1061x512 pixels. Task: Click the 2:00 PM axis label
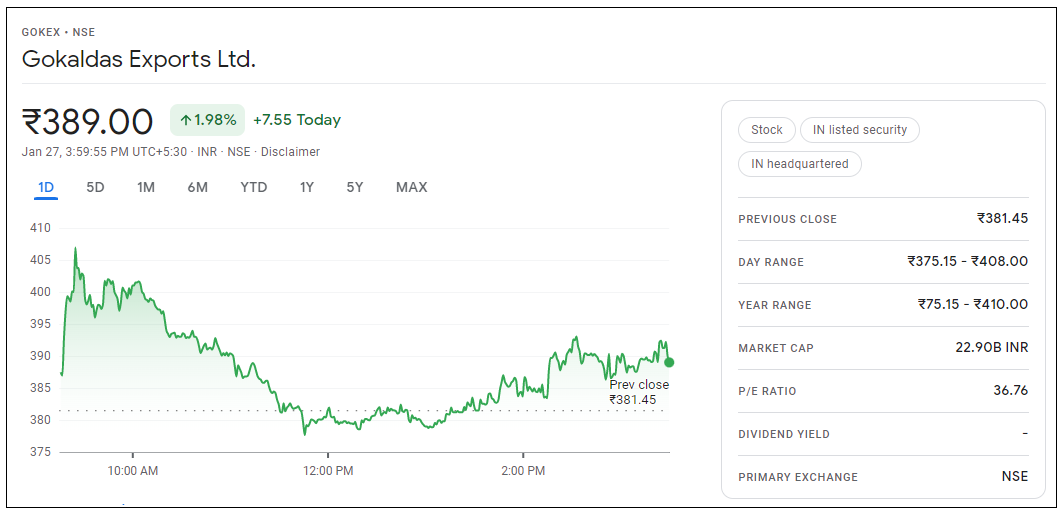pos(523,471)
